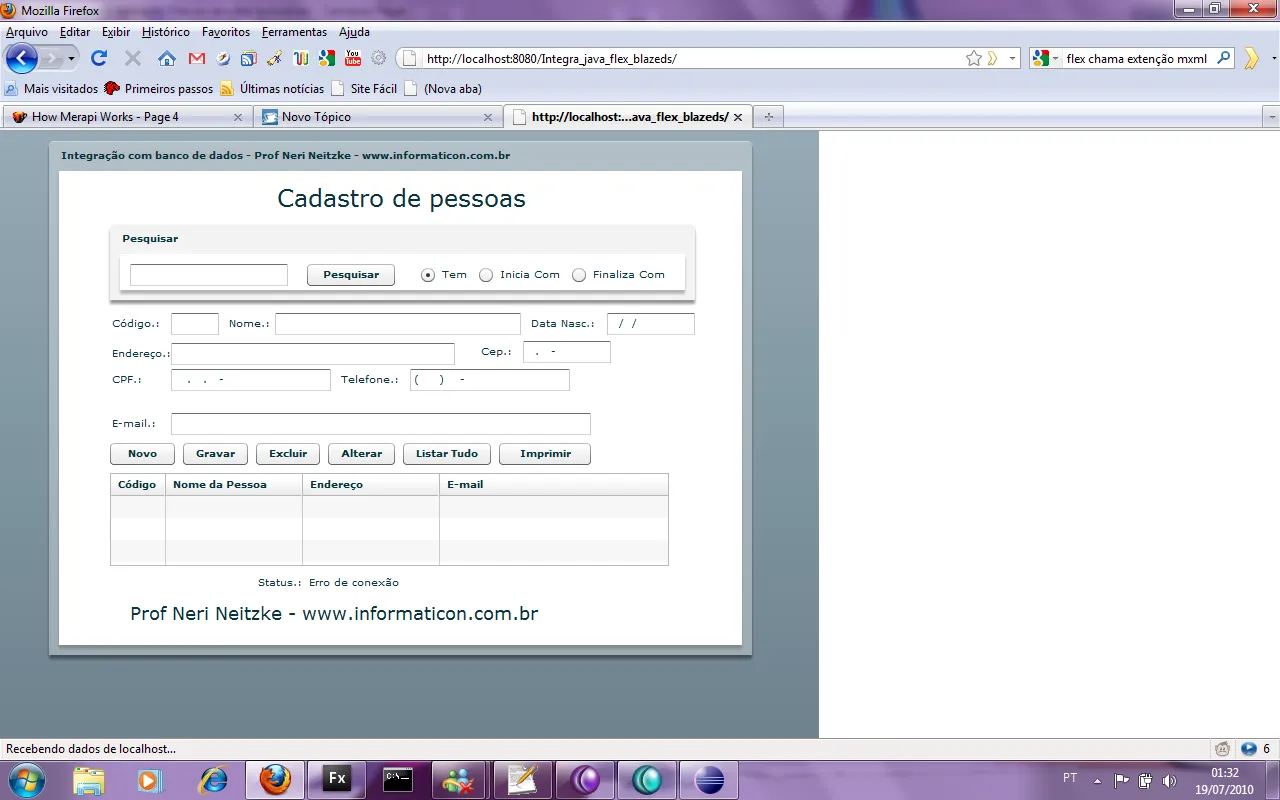Open the Ferramentas menu

coord(294,32)
